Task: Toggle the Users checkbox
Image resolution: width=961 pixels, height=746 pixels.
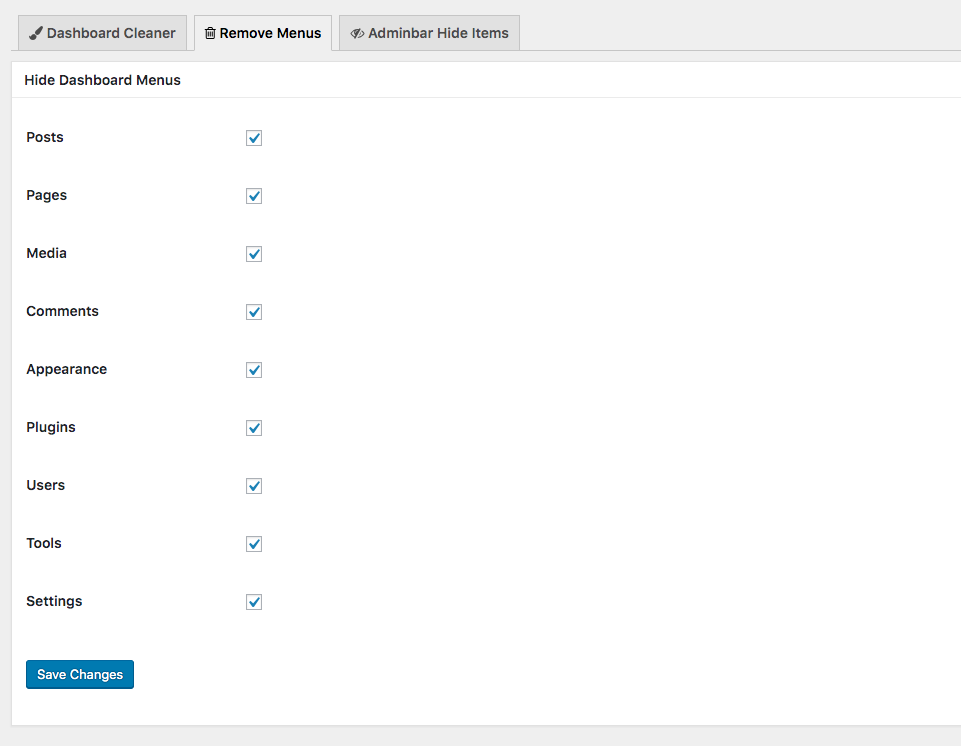Action: [x=254, y=486]
